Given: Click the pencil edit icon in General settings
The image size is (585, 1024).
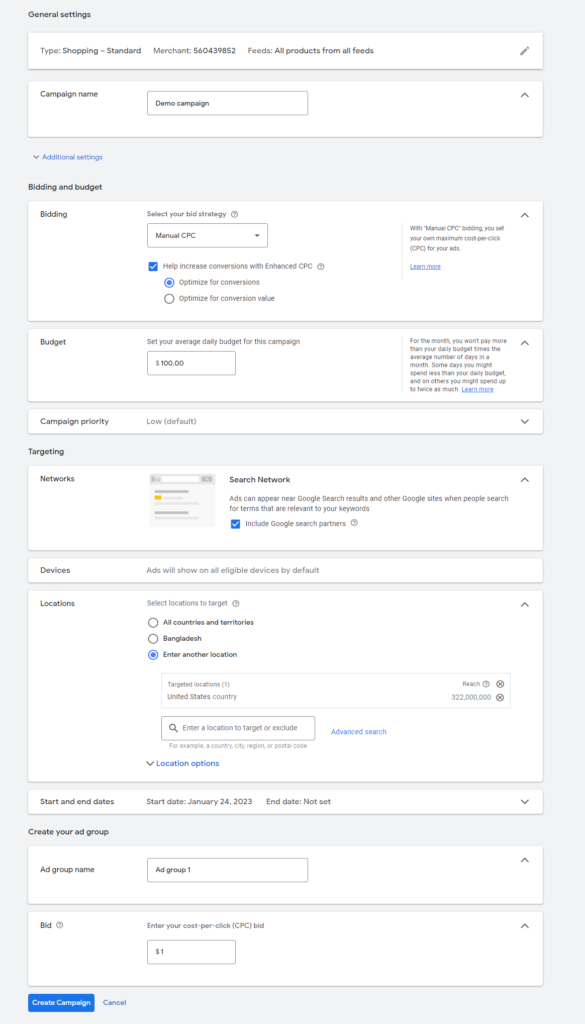Looking at the screenshot, I should click(x=524, y=51).
